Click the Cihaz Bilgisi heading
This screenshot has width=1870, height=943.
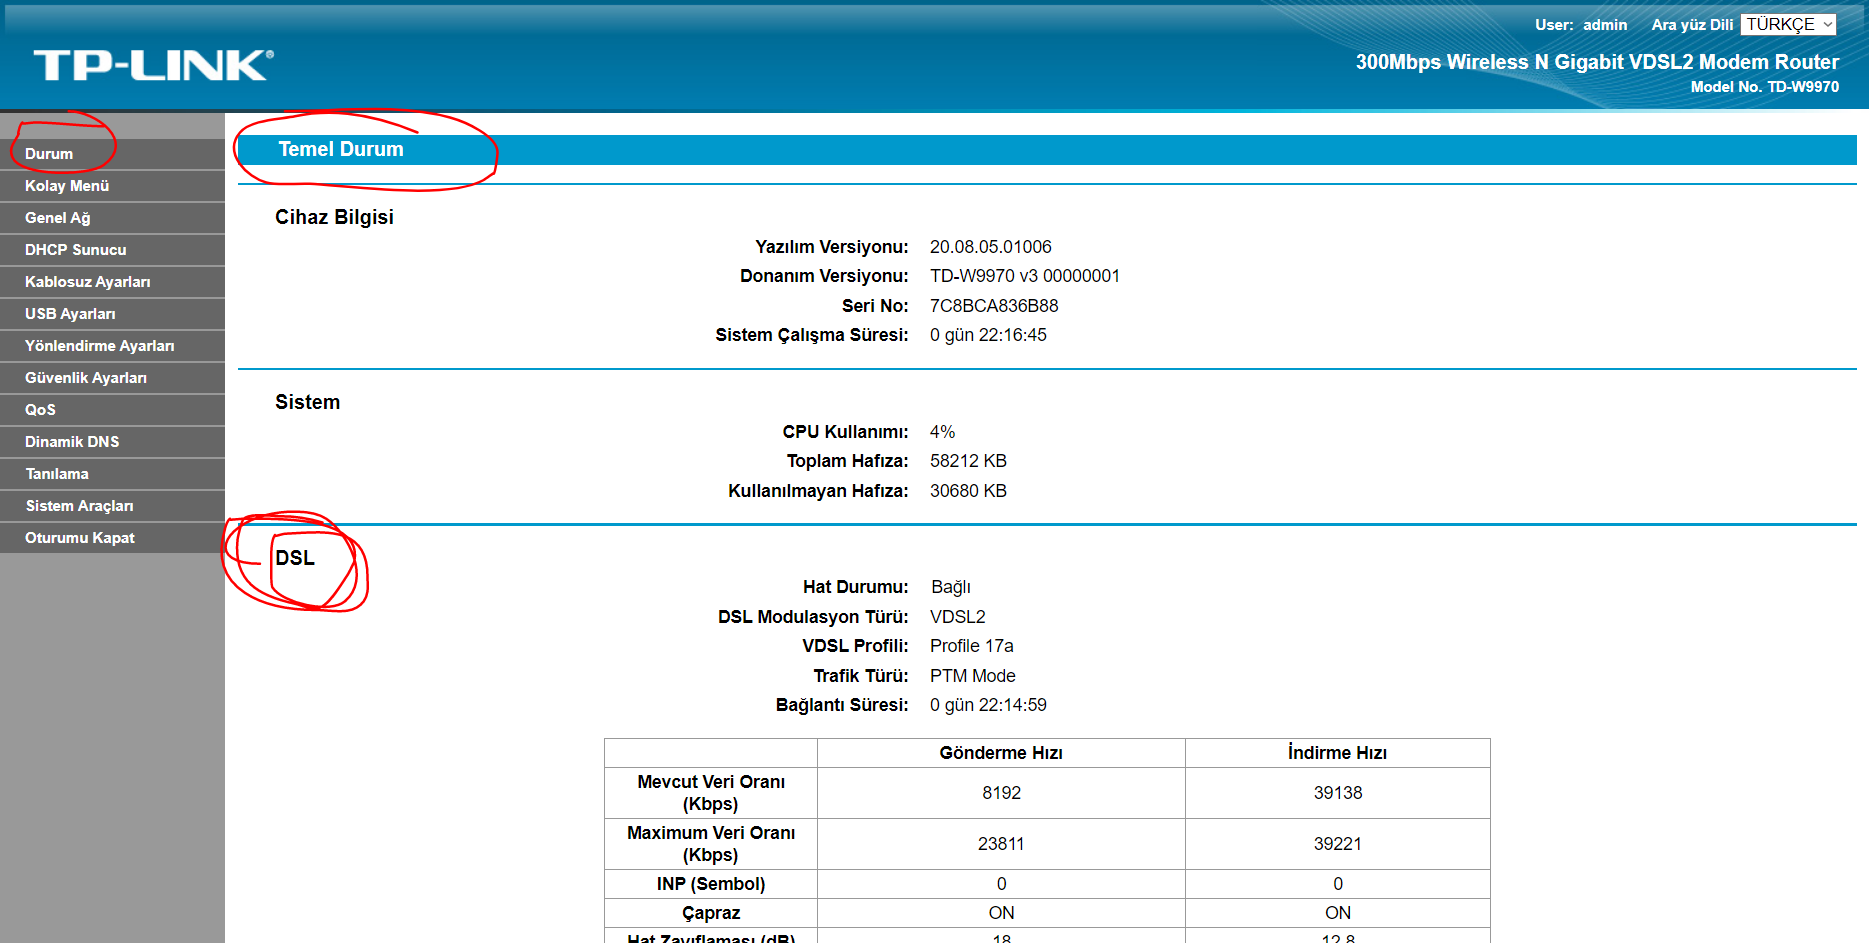(334, 217)
